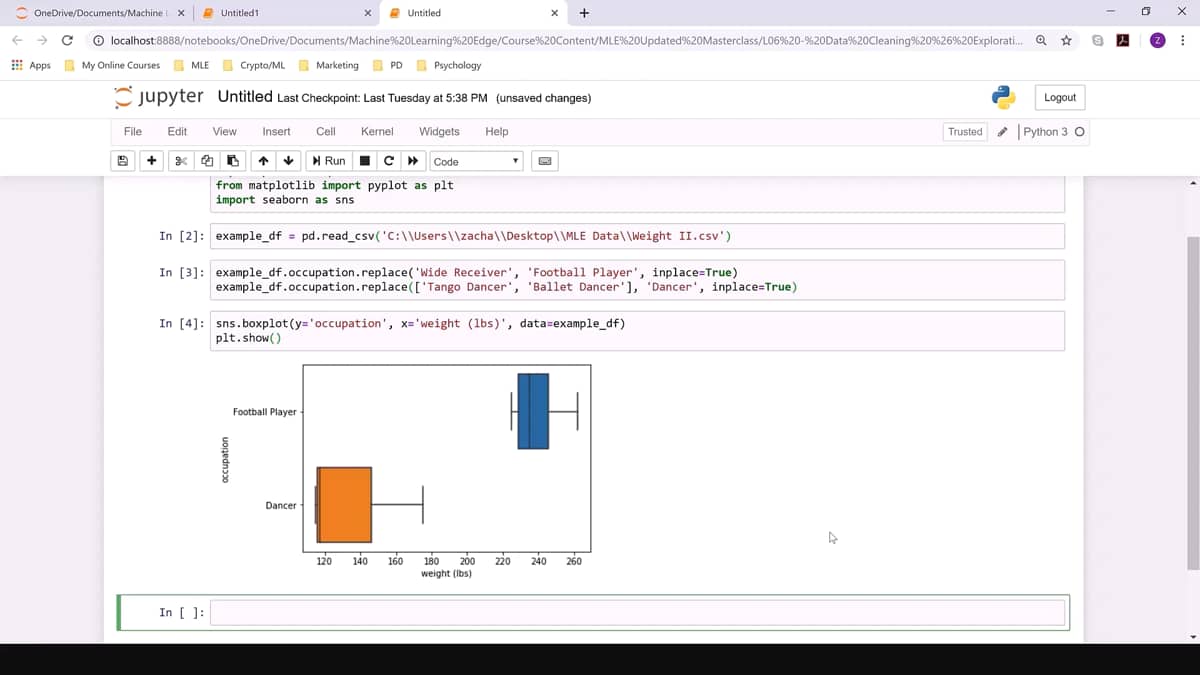The width and height of the screenshot is (1200, 675).
Task: Click inside the empty In [ ] cell
Action: point(637,612)
